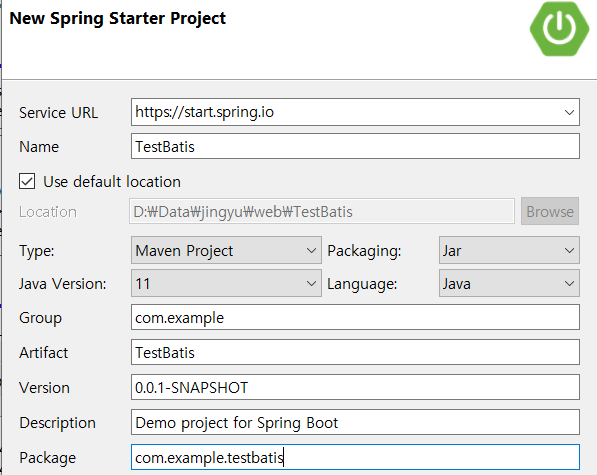Click the Description text field
This screenshot has width=597, height=475.
pos(355,422)
